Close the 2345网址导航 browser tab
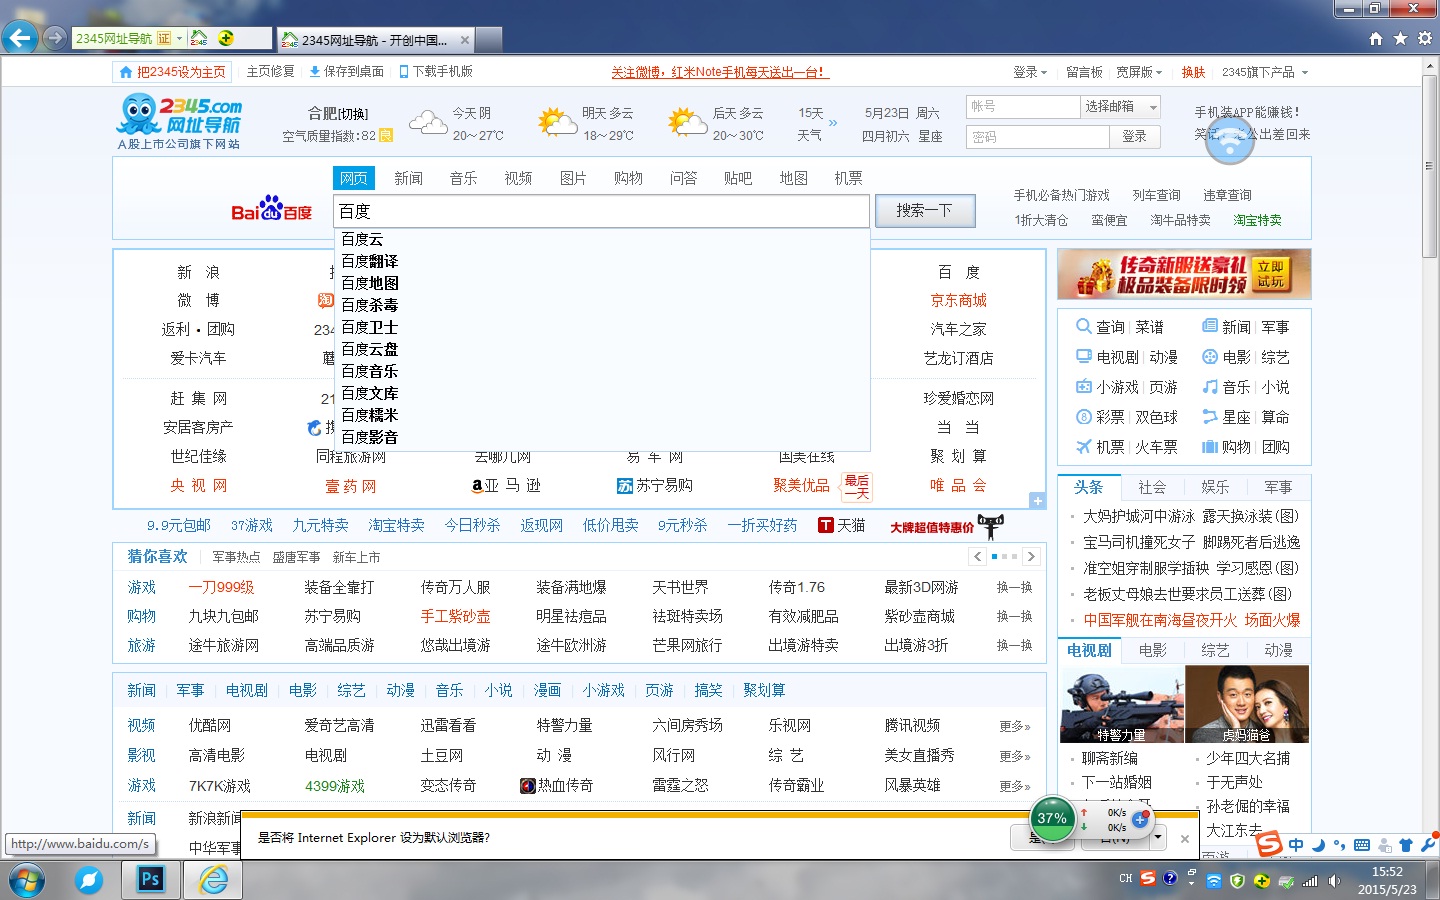This screenshot has height=900, width=1440. tap(464, 40)
